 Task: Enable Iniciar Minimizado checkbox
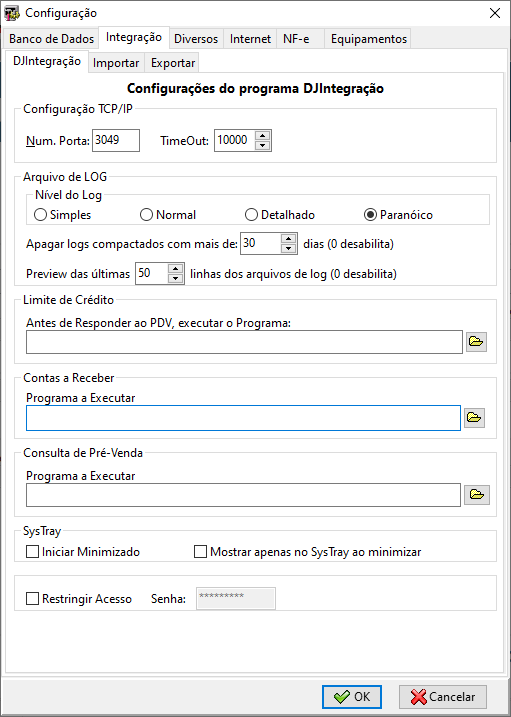tap(83, 552)
